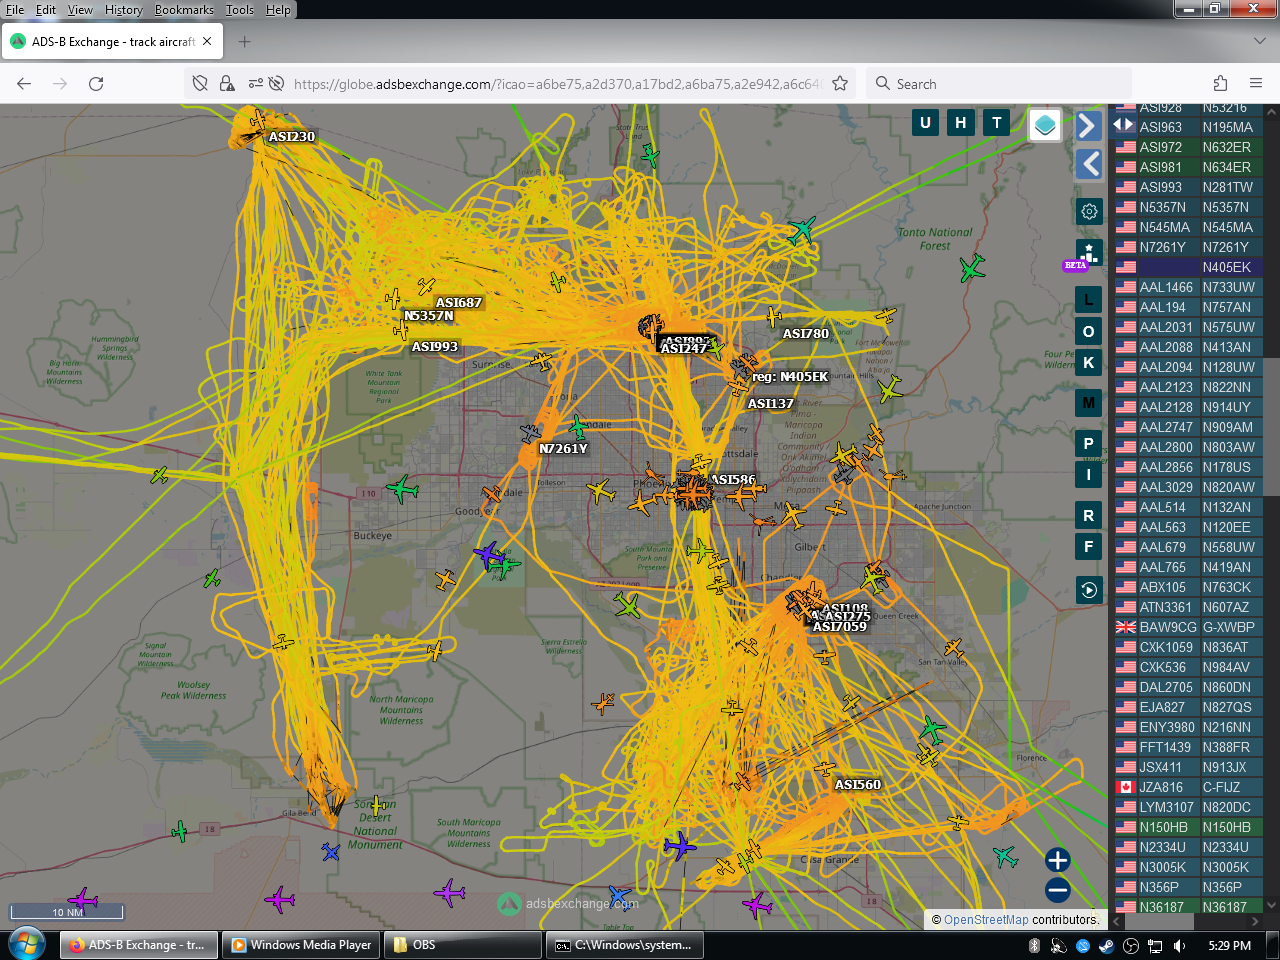Toggle the T map button
This screenshot has height=960, width=1280.
click(x=997, y=123)
